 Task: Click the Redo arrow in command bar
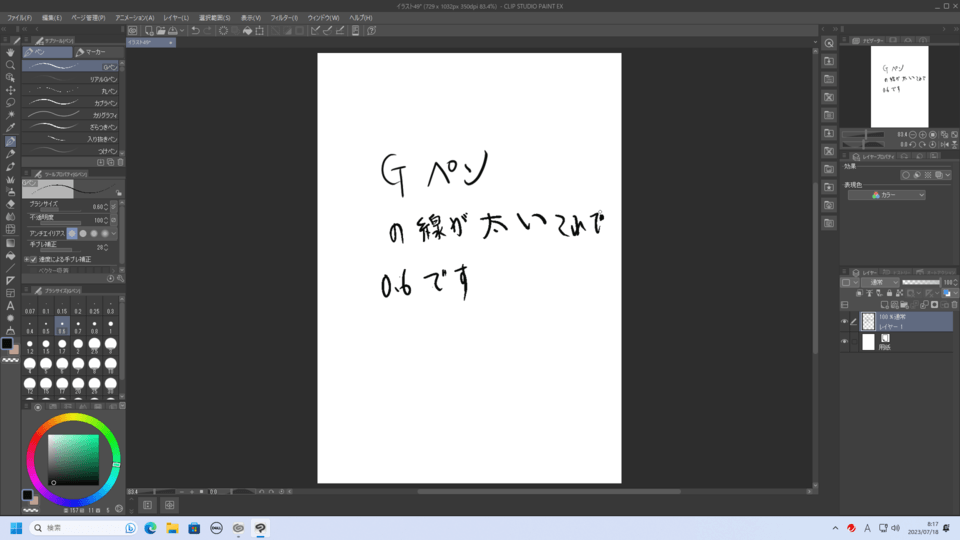208,30
